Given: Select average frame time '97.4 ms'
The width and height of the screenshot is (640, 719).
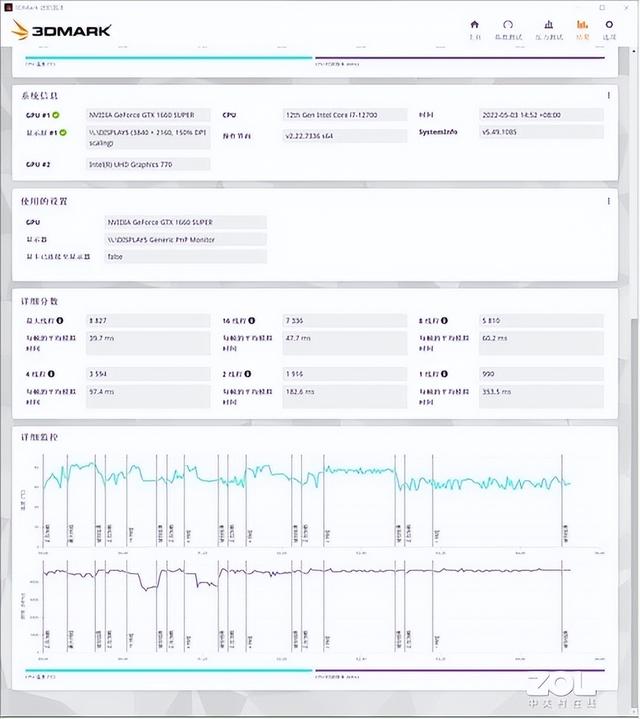Looking at the screenshot, I should tap(148, 397).
